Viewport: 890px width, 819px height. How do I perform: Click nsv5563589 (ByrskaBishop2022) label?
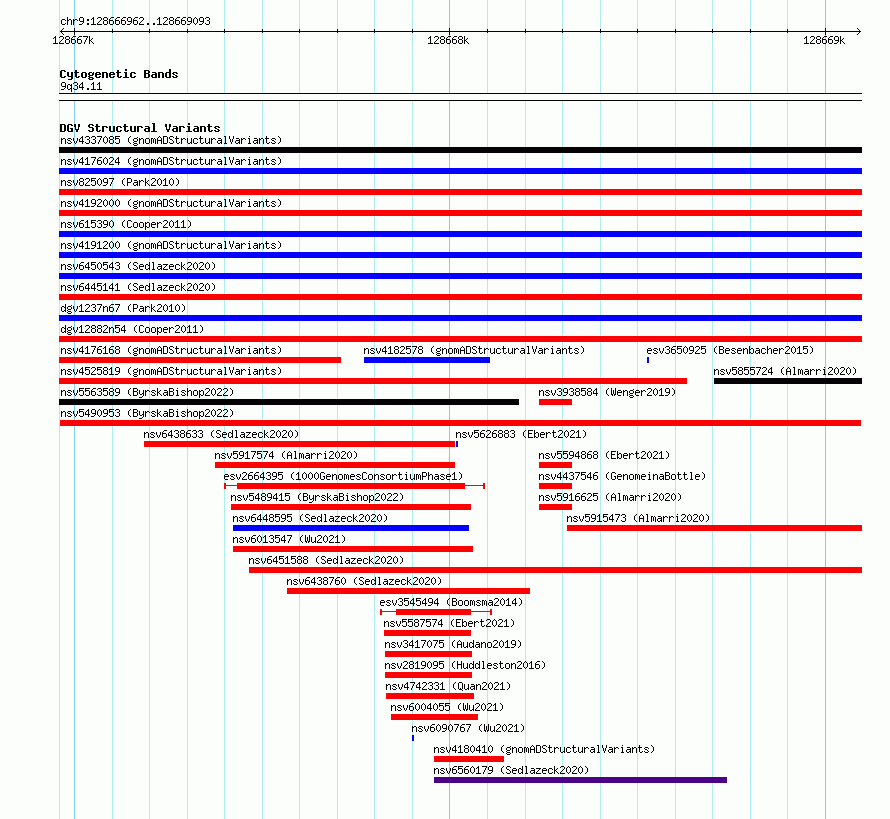(147, 392)
